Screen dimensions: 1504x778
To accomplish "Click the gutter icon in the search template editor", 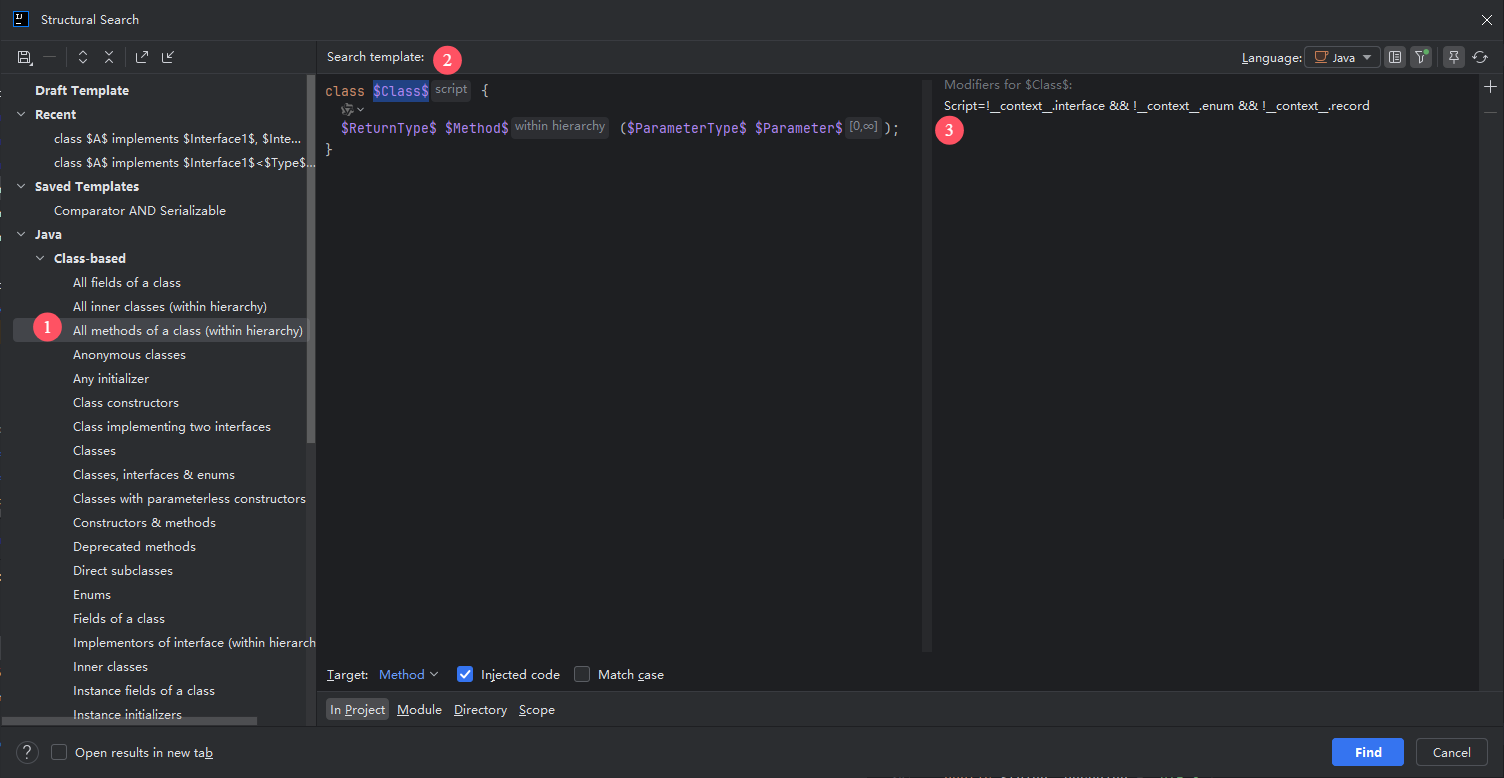I will tap(351, 109).
